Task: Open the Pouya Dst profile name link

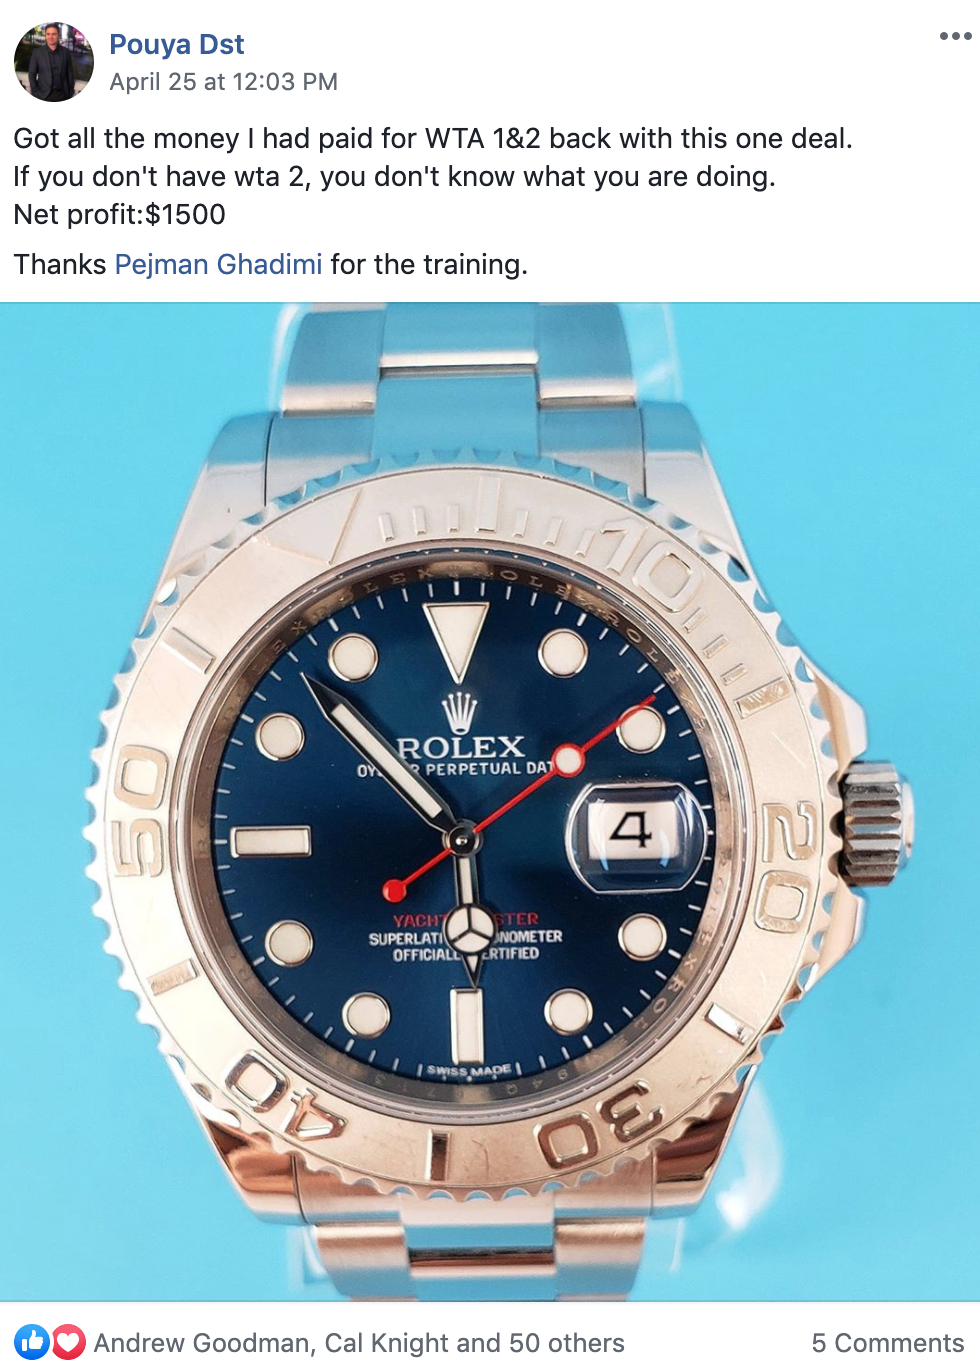Action: [x=176, y=44]
